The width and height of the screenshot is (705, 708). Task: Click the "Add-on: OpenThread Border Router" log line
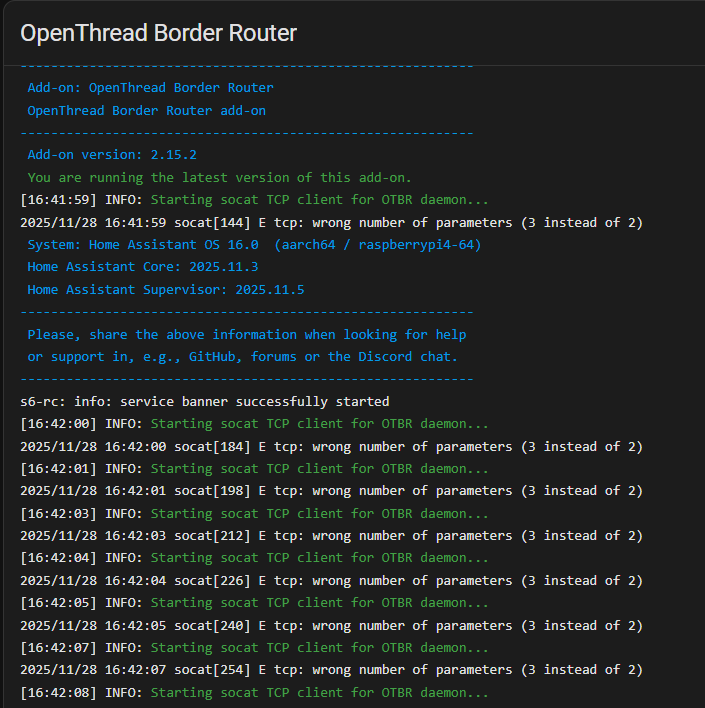coord(150,88)
